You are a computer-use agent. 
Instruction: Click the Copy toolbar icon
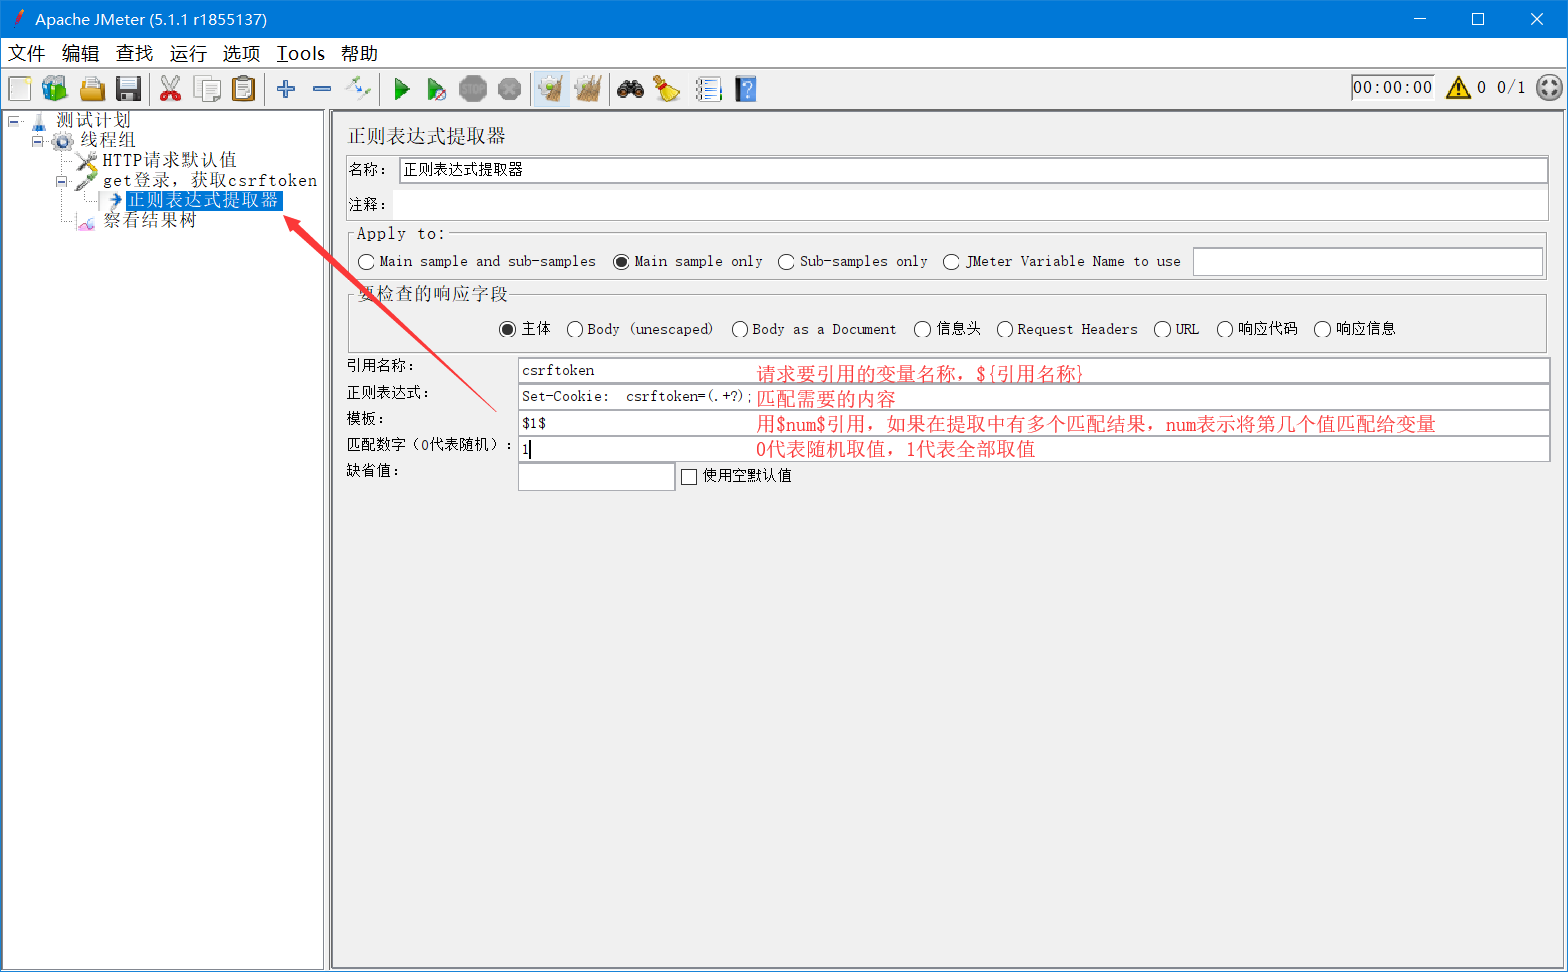[x=207, y=89]
